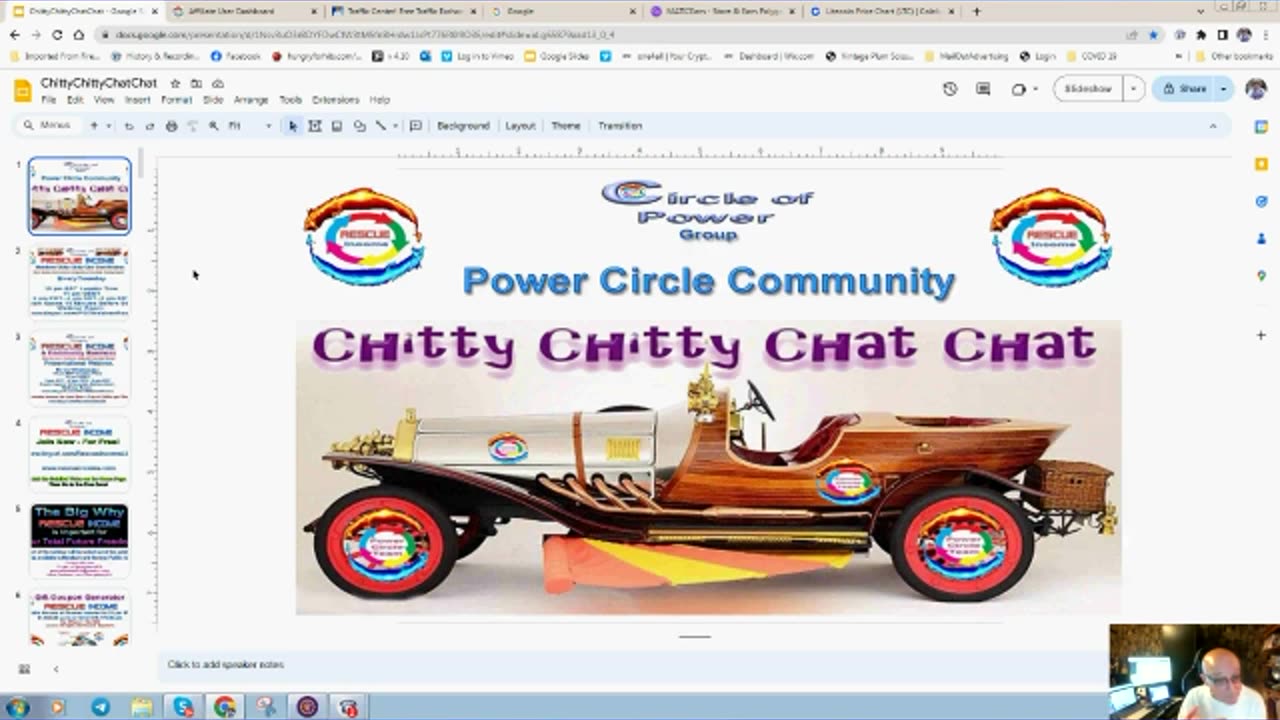Screen dimensions: 1280x720
Task: Click the Insert image icon
Action: 337,126
